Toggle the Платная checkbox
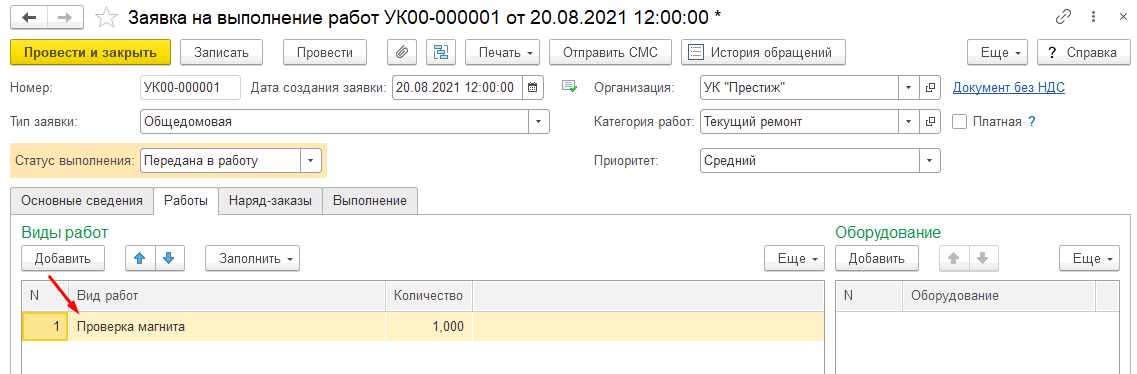Viewport: 1137px width, 374px height. point(959,122)
